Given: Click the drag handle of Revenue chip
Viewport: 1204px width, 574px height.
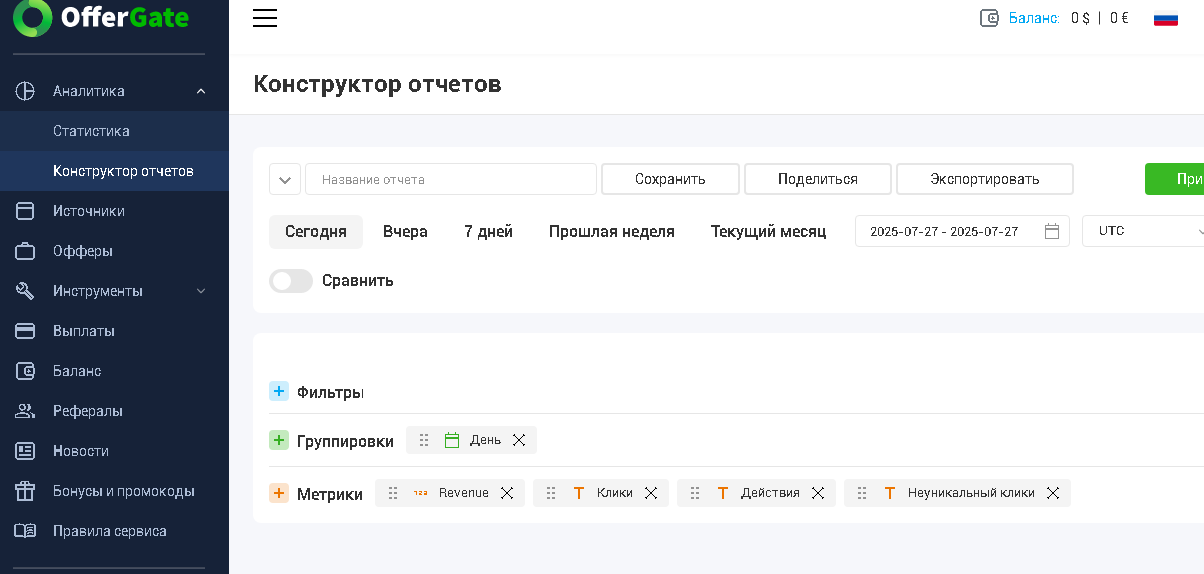Looking at the screenshot, I should (x=393, y=493).
